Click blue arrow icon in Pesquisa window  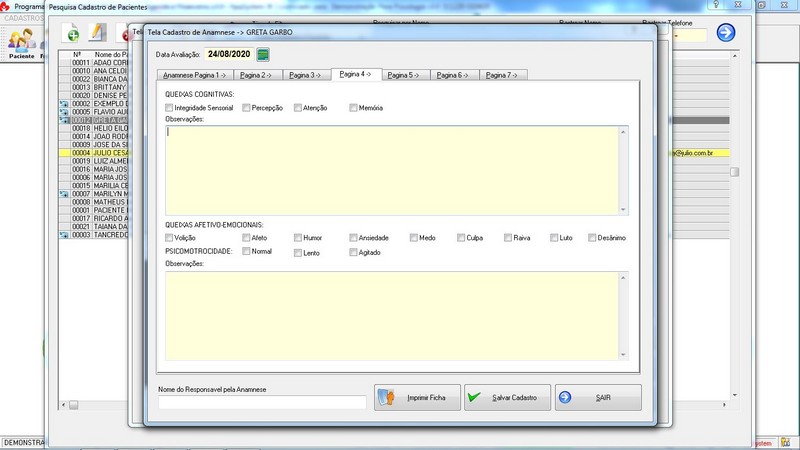[726, 33]
